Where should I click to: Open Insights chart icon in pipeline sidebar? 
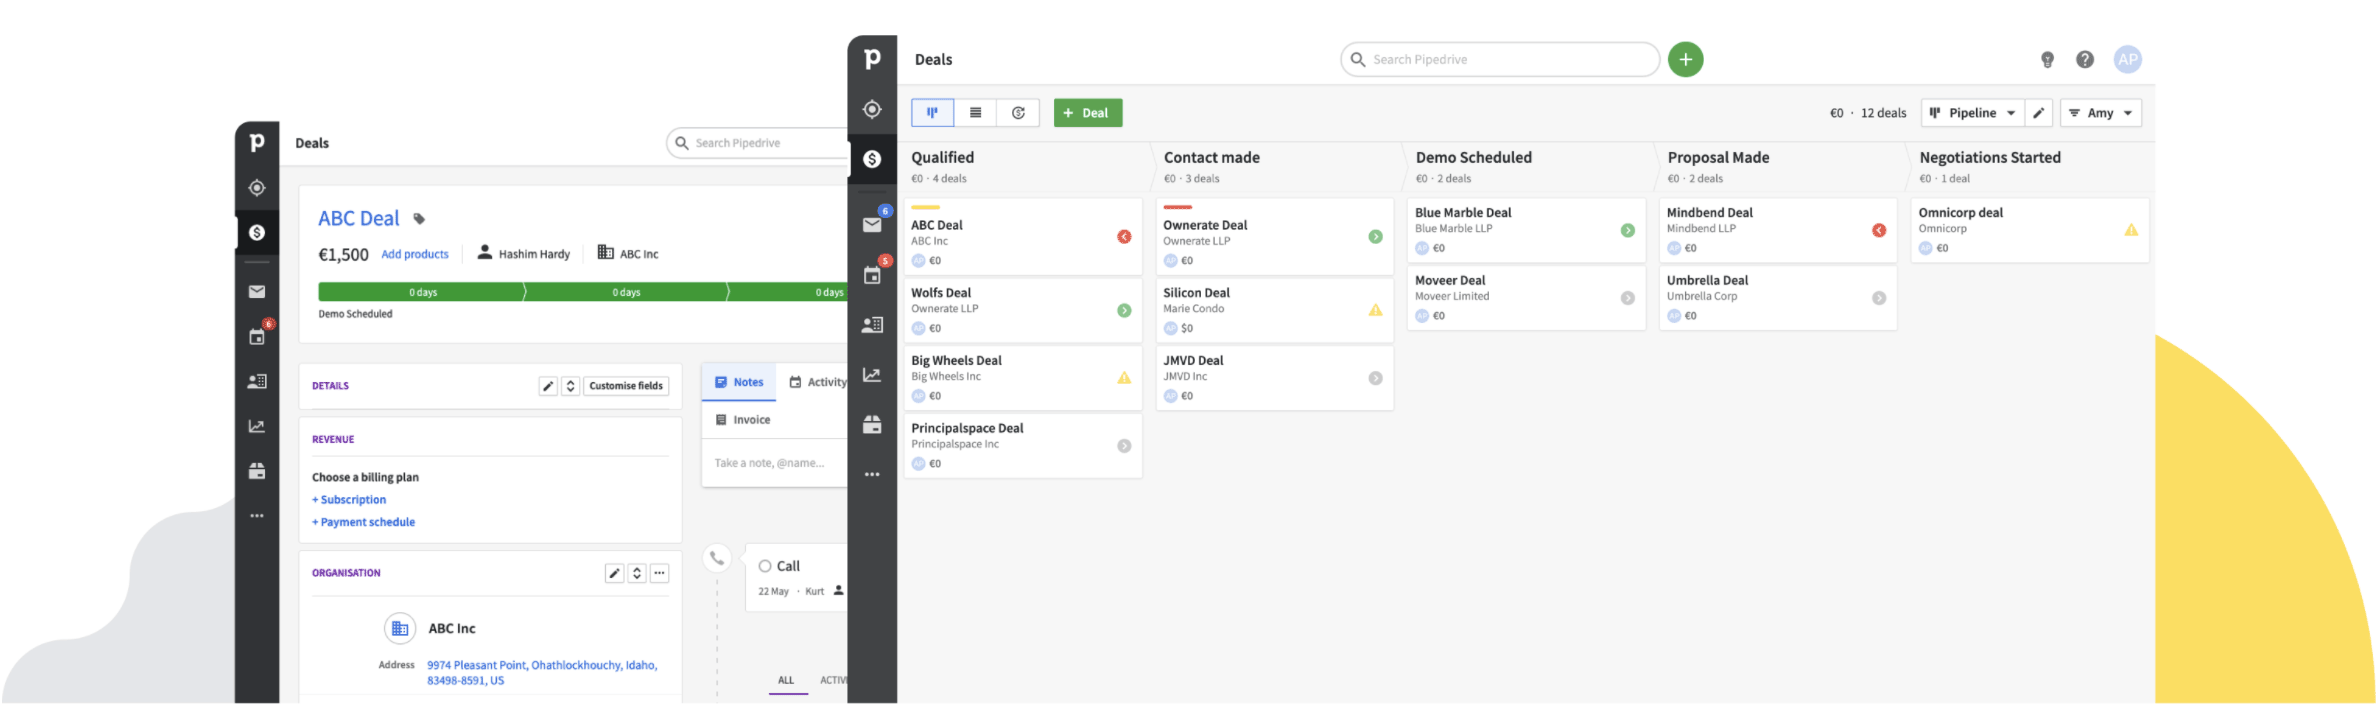click(872, 375)
